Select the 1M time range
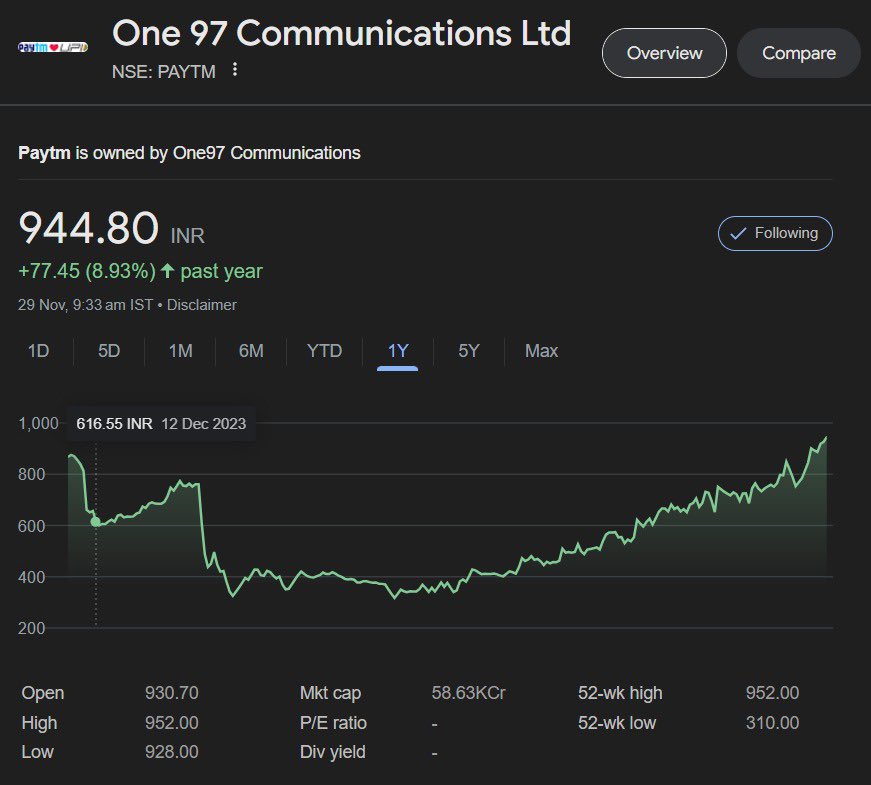Screen dimensions: 871x785 (181, 351)
